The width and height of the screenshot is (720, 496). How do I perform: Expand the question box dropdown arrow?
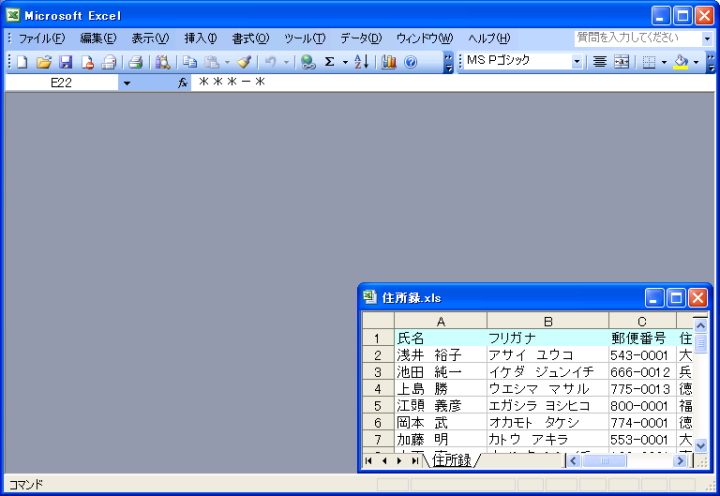pos(707,39)
